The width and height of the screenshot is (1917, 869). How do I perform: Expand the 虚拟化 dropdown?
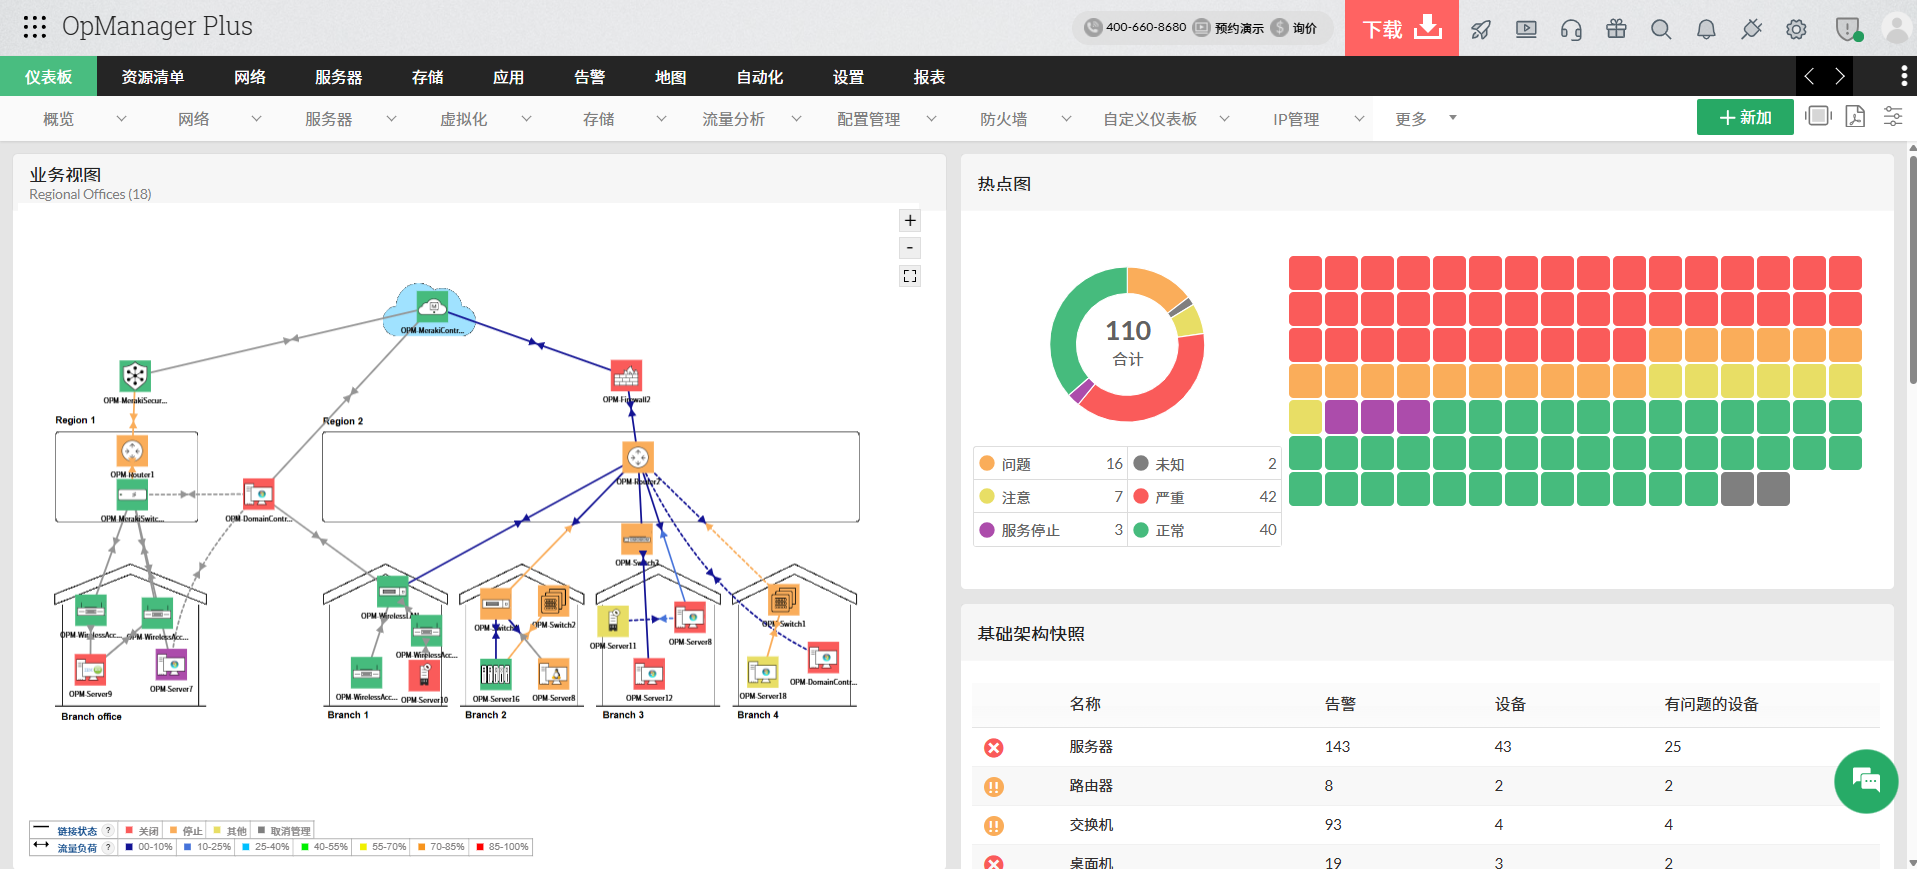tap(526, 119)
